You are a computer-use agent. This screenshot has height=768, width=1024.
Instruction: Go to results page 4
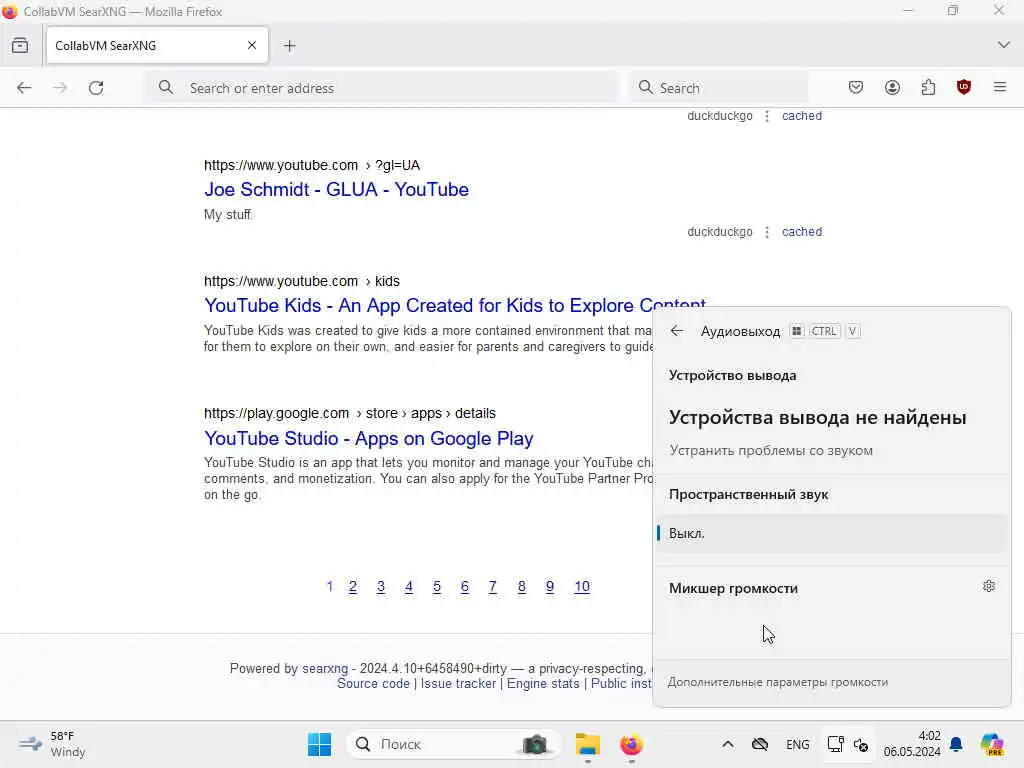click(409, 586)
